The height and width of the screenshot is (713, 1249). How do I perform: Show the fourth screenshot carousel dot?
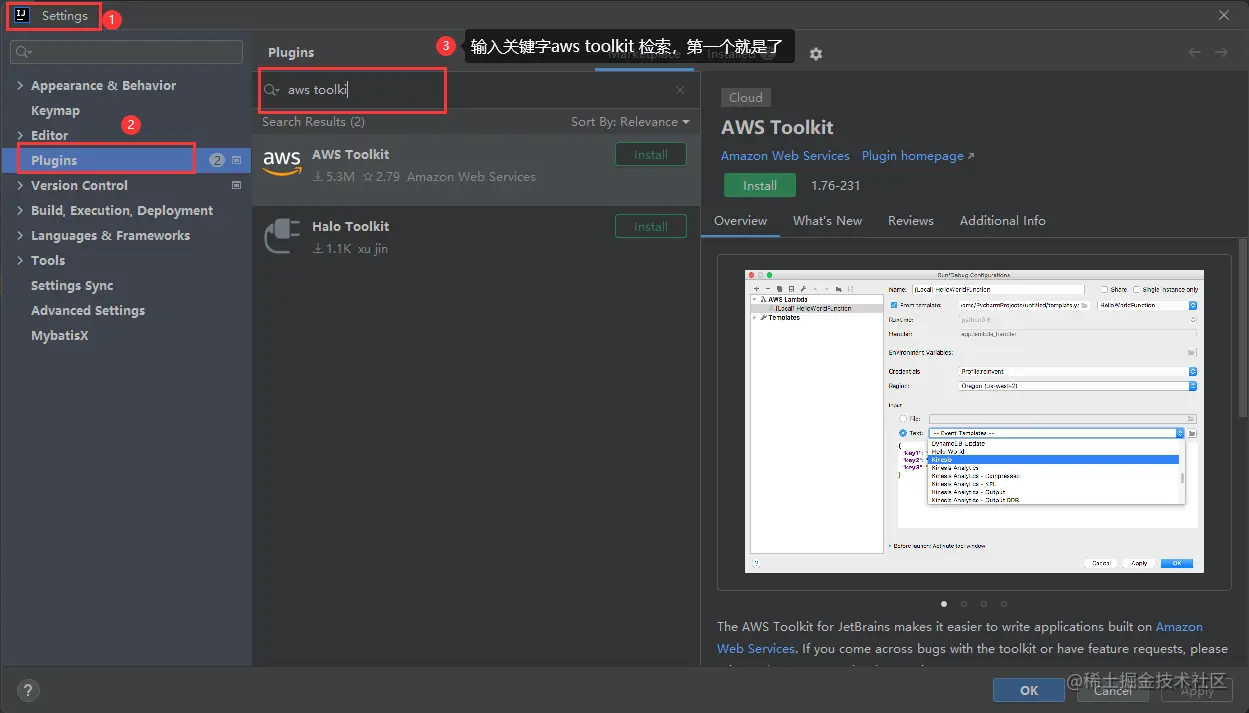[1004, 604]
